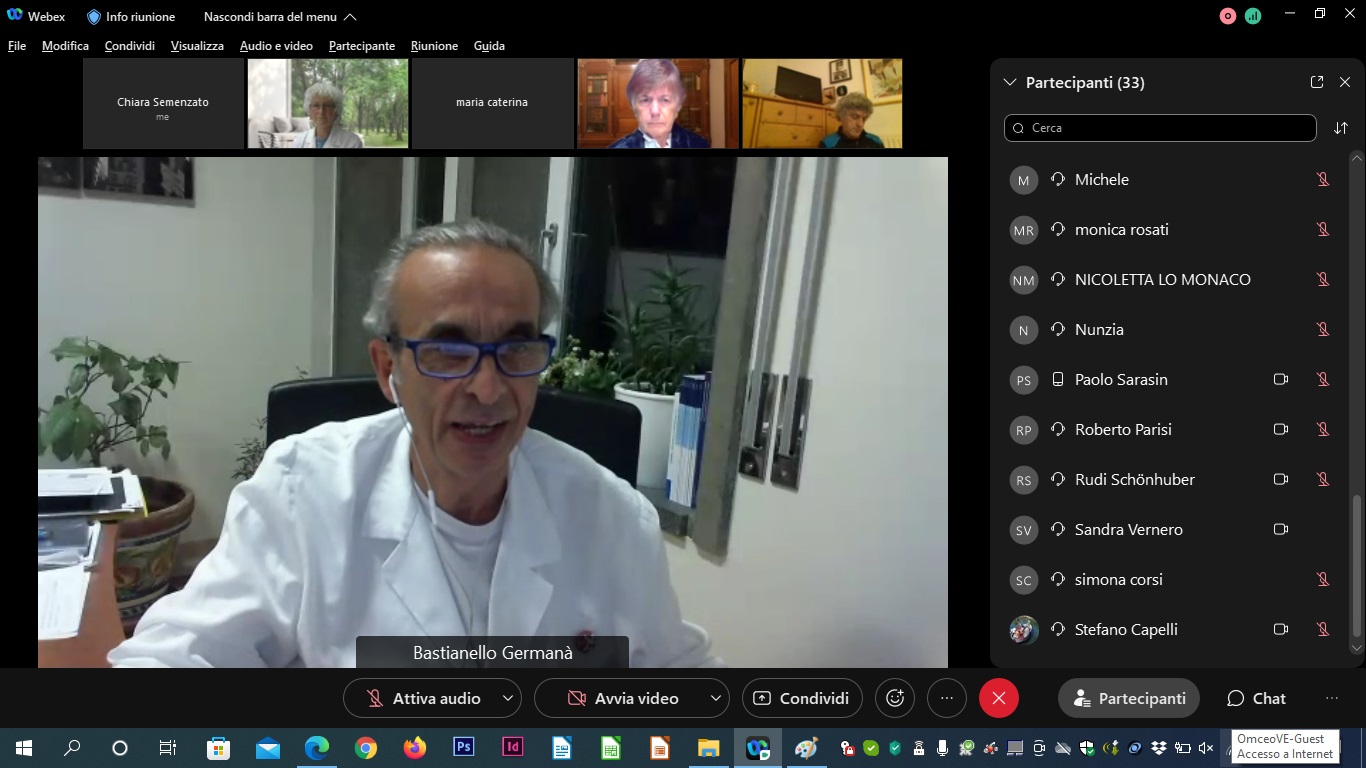Viewport: 1366px width, 768px height.
Task: Click headset audio icon next to Michele
Action: pyautogui.click(x=1058, y=180)
